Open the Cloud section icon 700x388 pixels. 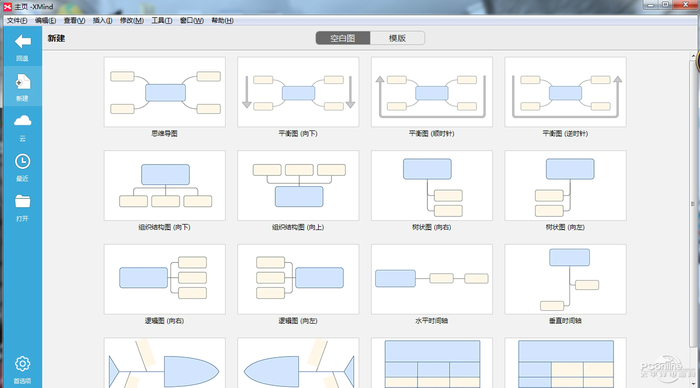click(22, 121)
